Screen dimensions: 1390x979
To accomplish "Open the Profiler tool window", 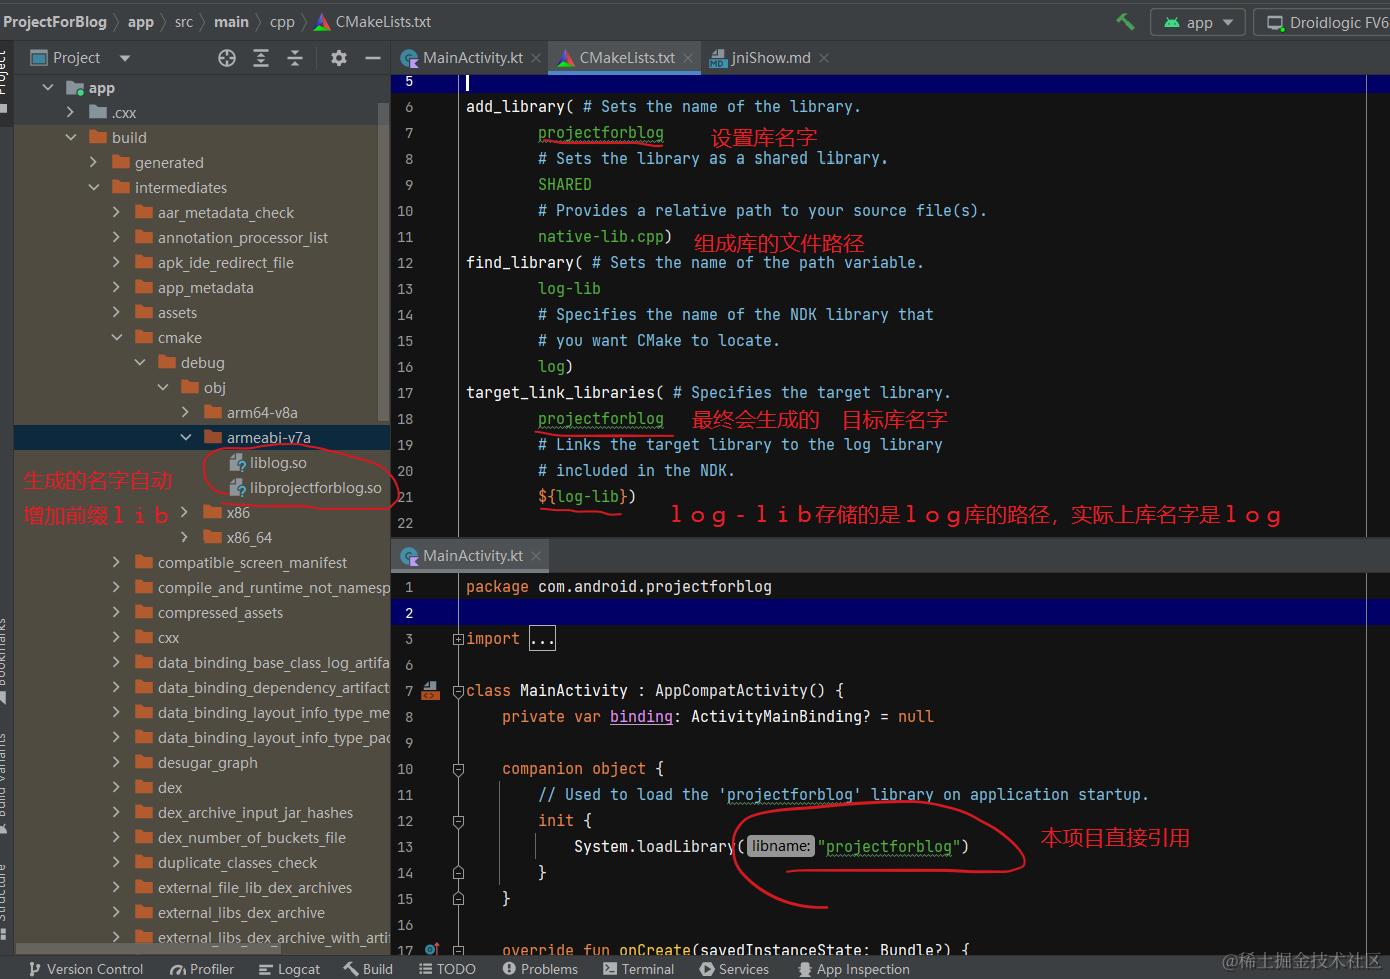I will click(202, 969).
